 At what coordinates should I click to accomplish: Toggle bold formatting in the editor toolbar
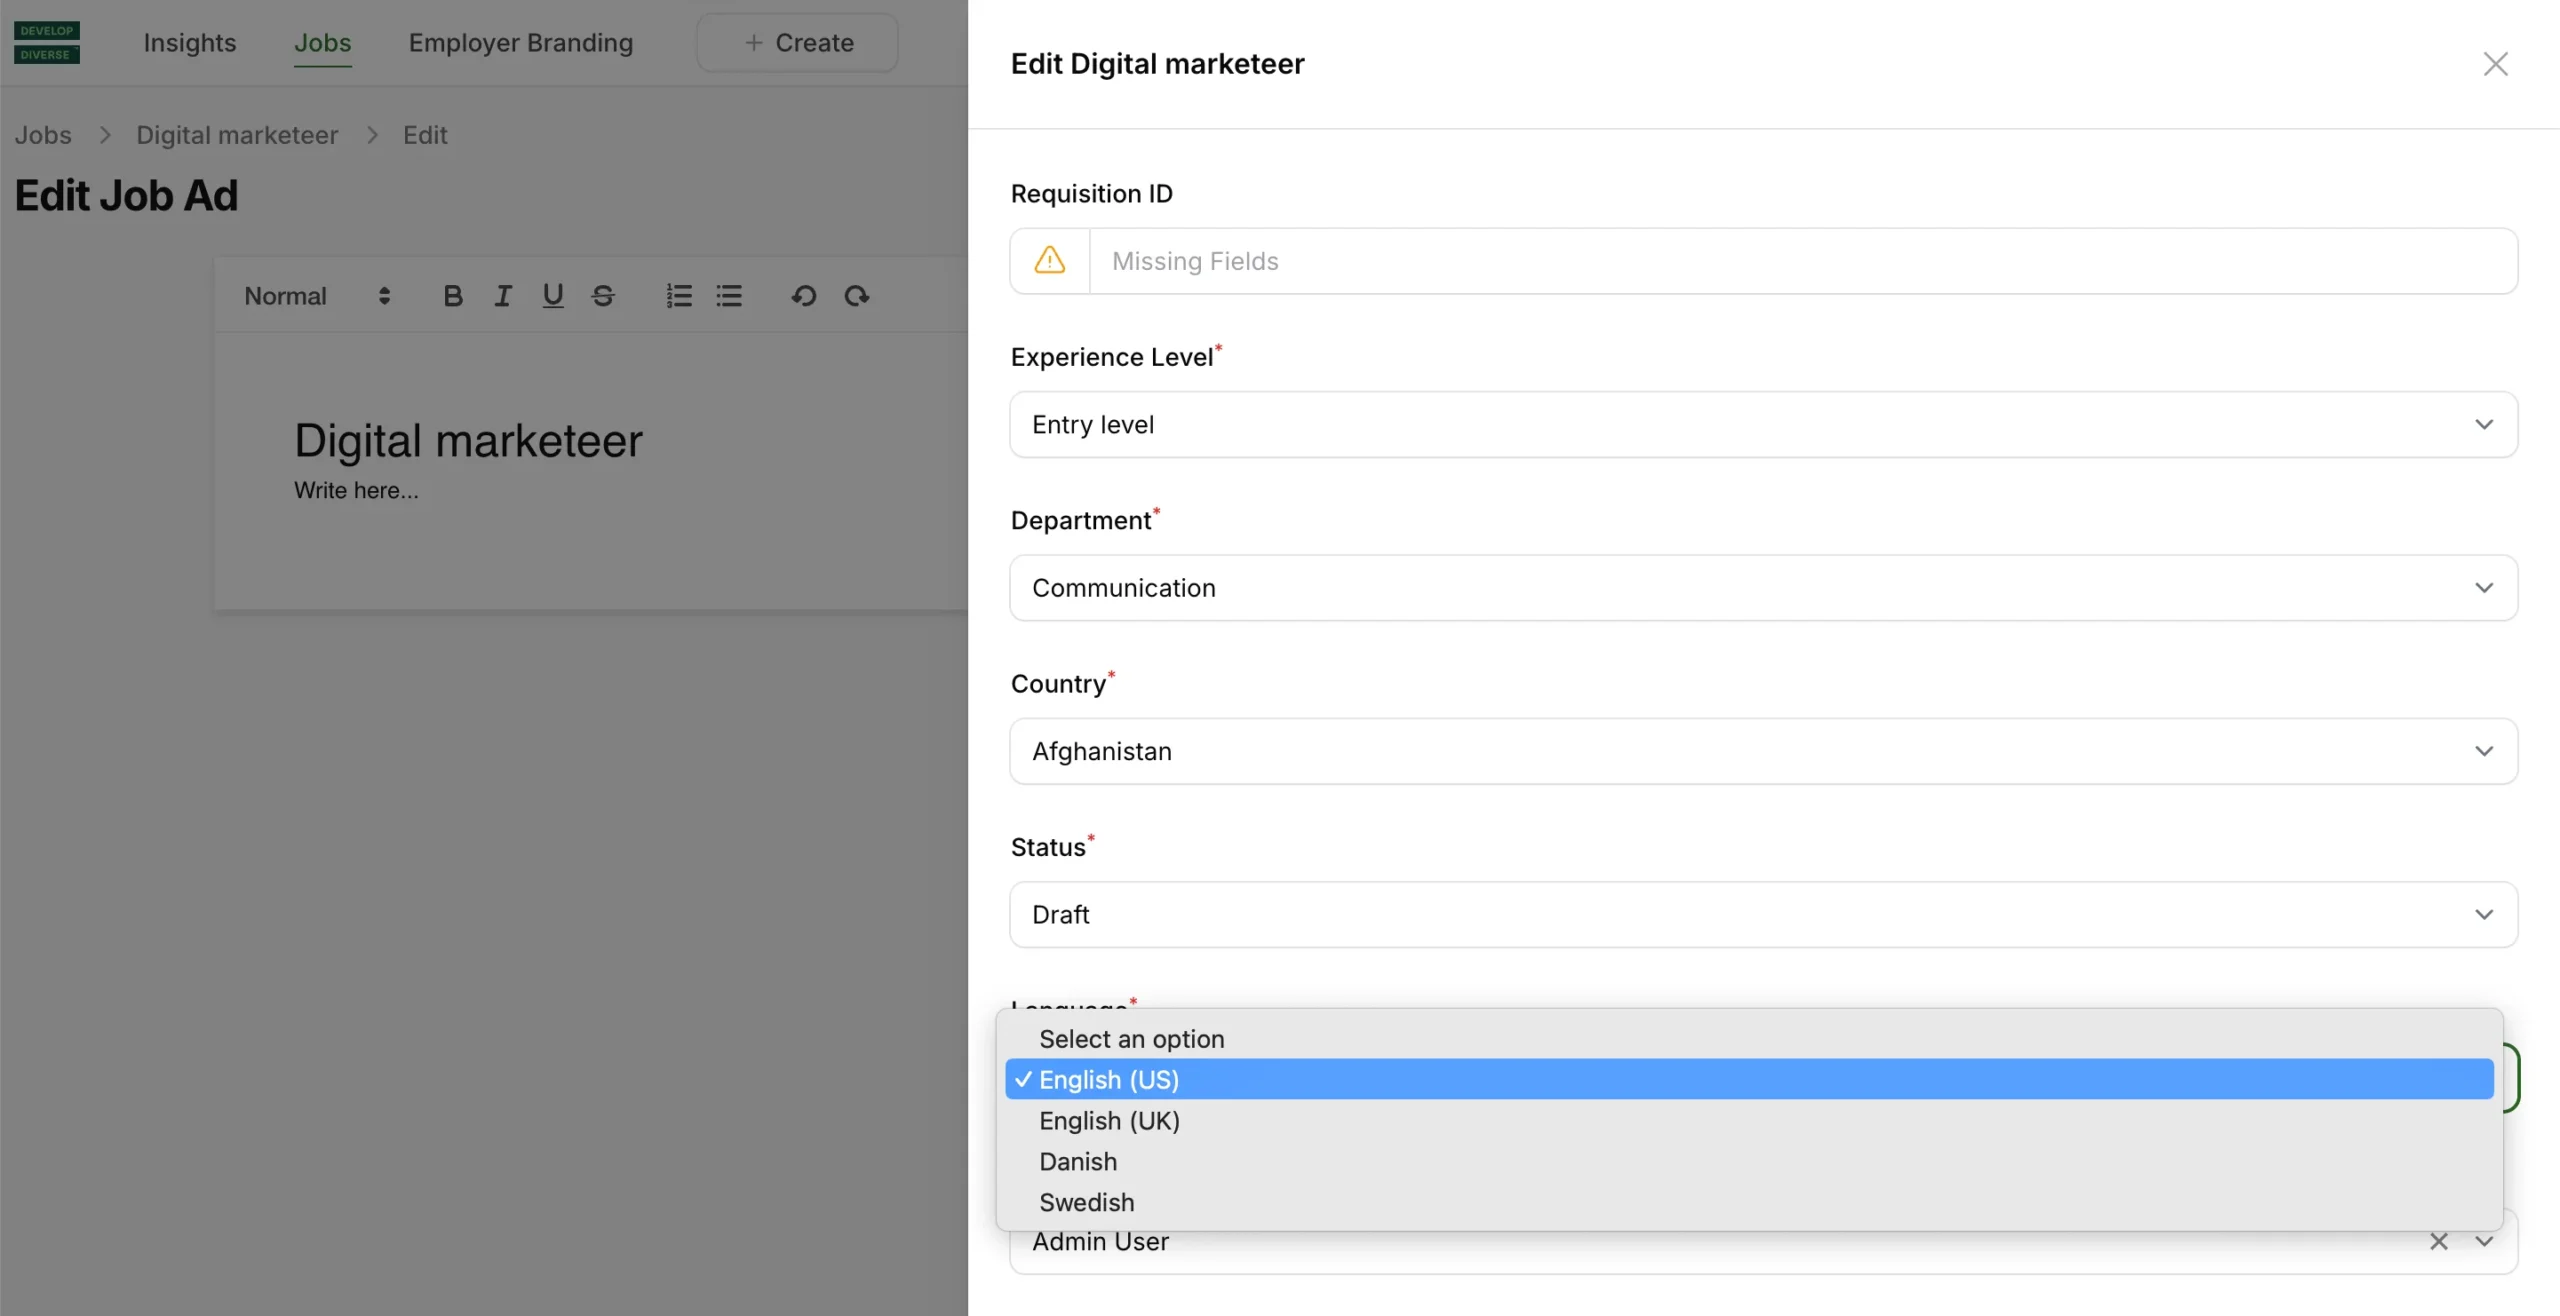coord(453,296)
